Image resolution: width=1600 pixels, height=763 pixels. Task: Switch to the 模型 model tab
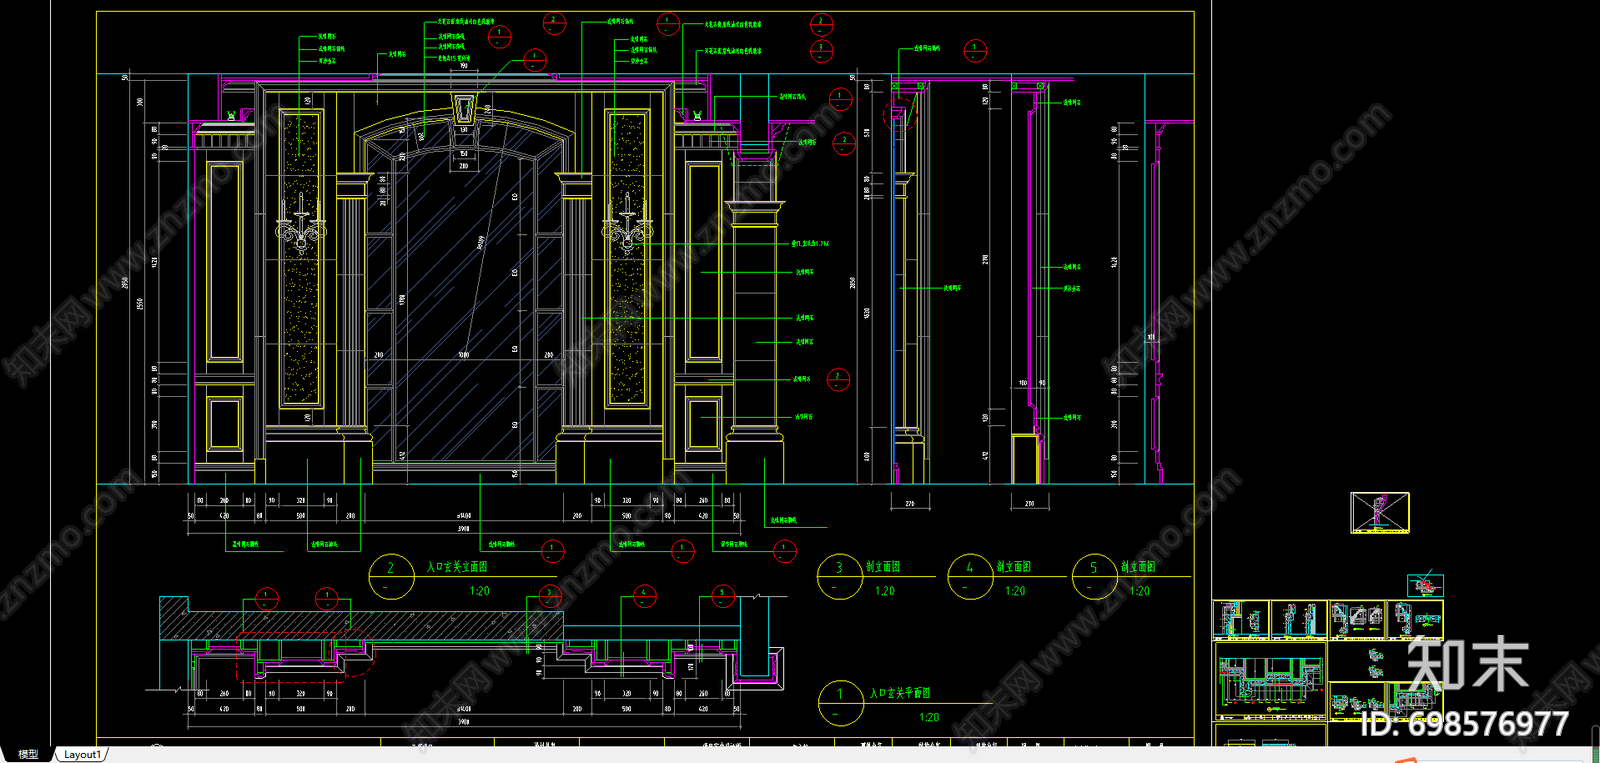point(28,754)
